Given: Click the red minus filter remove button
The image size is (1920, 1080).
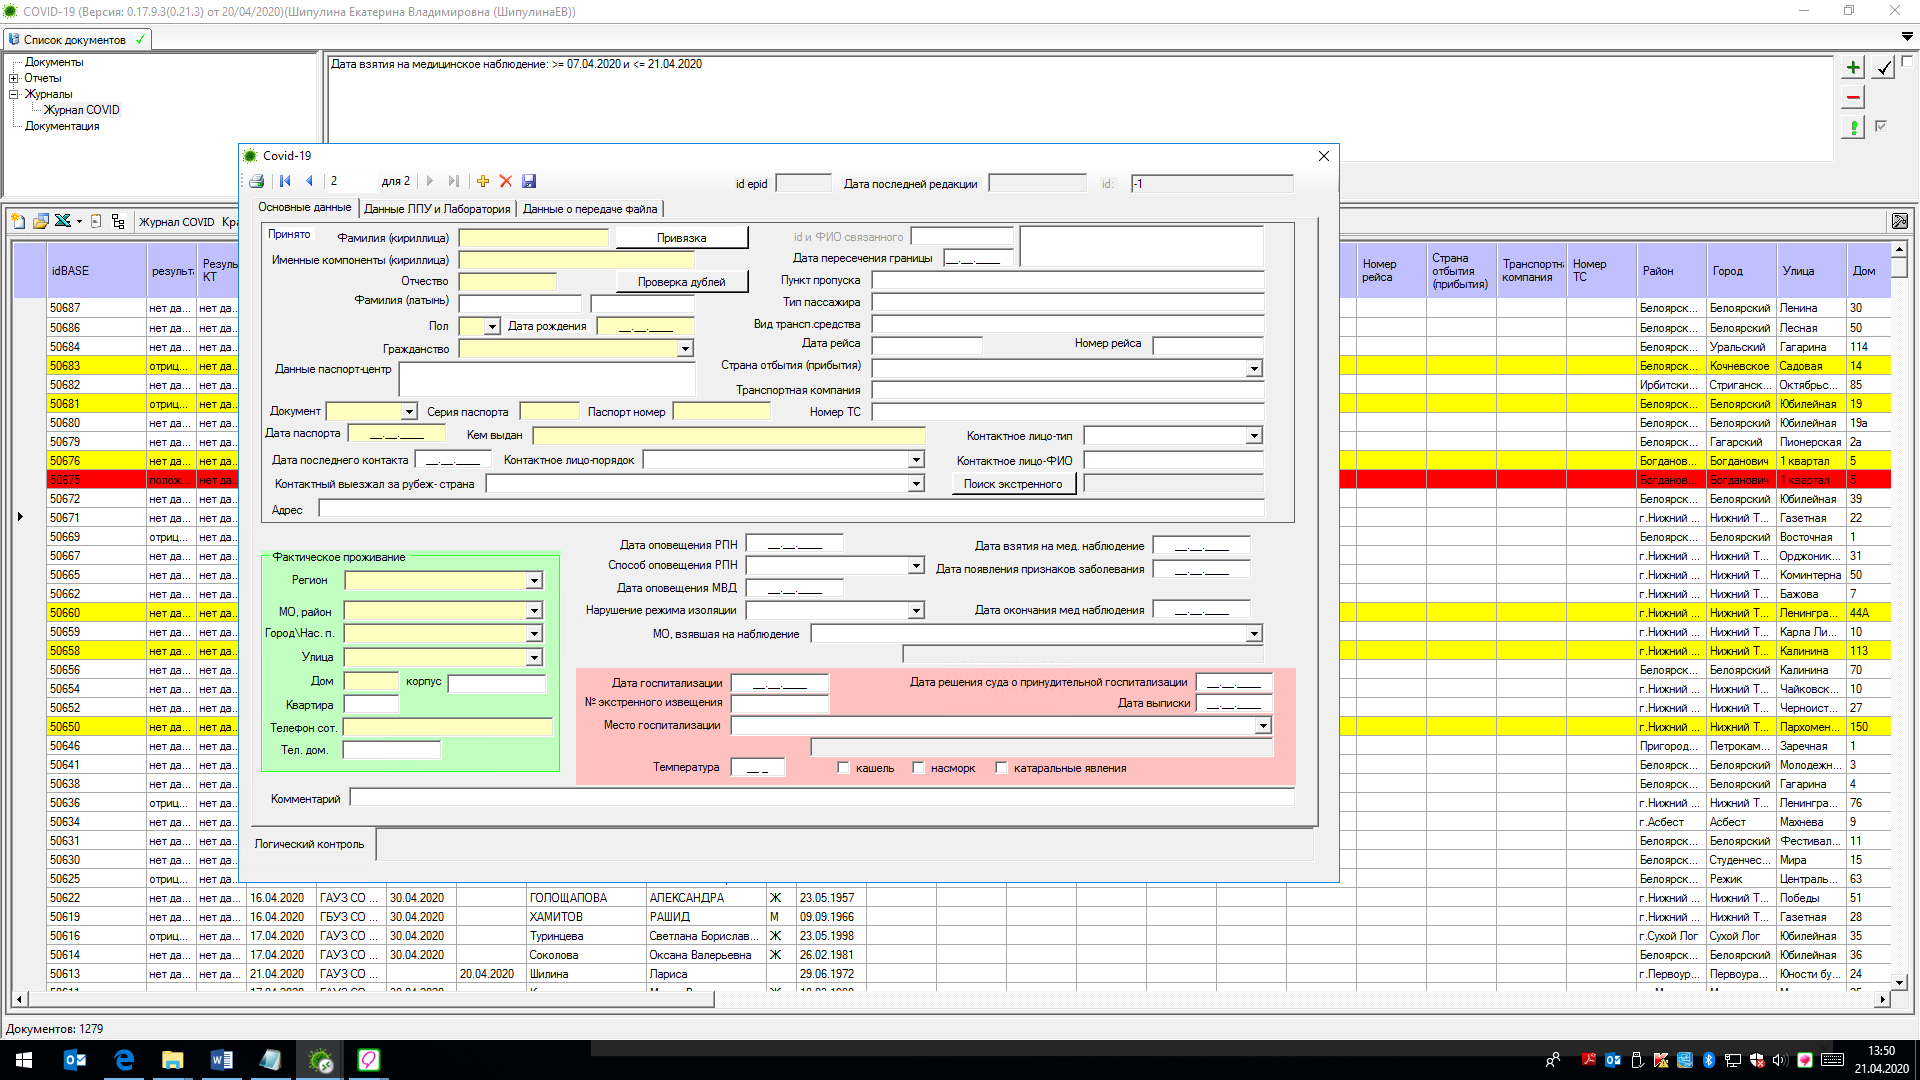Looking at the screenshot, I should [x=1853, y=97].
